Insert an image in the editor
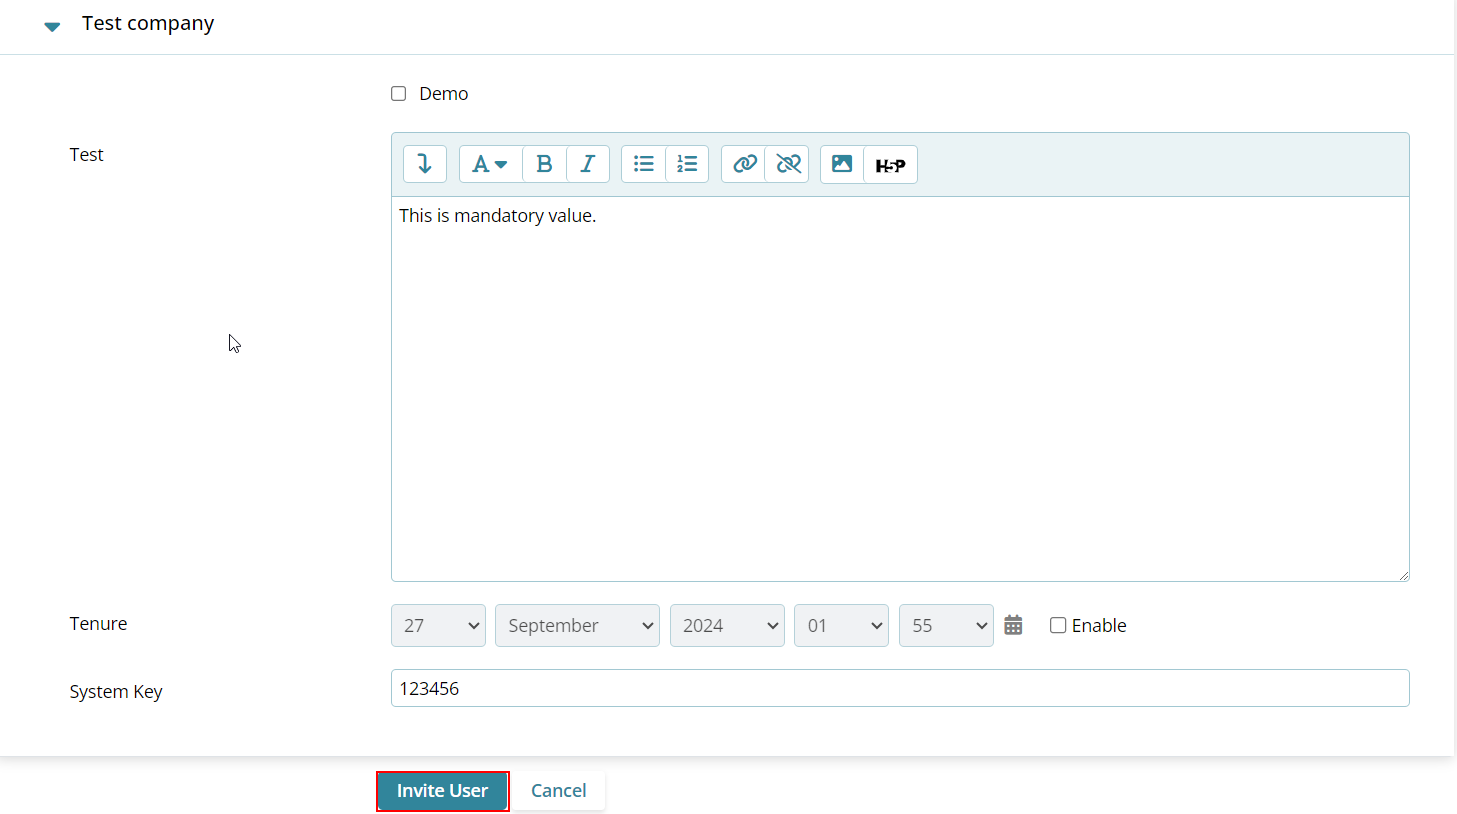The height and width of the screenshot is (814, 1457). point(842,164)
